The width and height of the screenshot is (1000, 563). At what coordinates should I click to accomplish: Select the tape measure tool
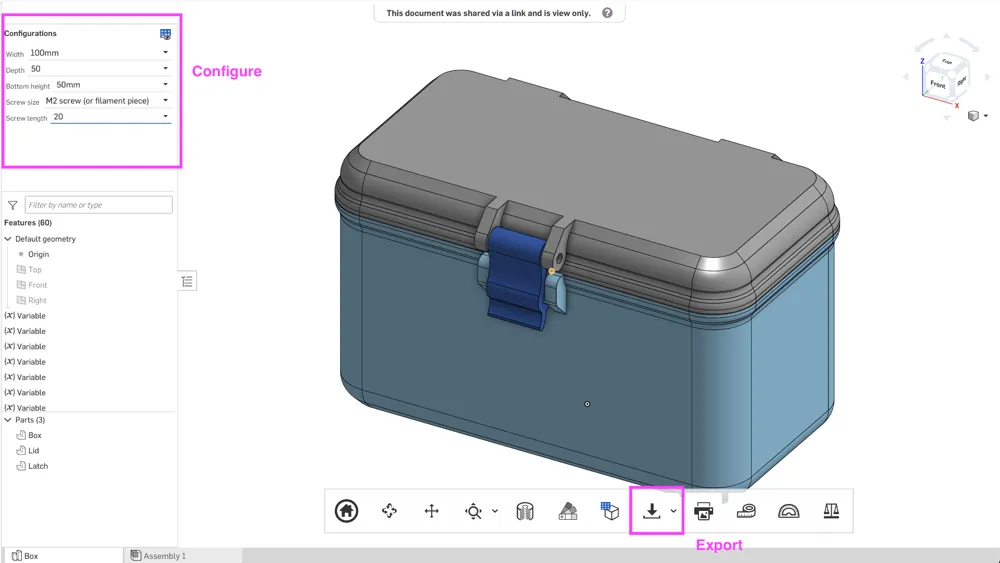[746, 511]
